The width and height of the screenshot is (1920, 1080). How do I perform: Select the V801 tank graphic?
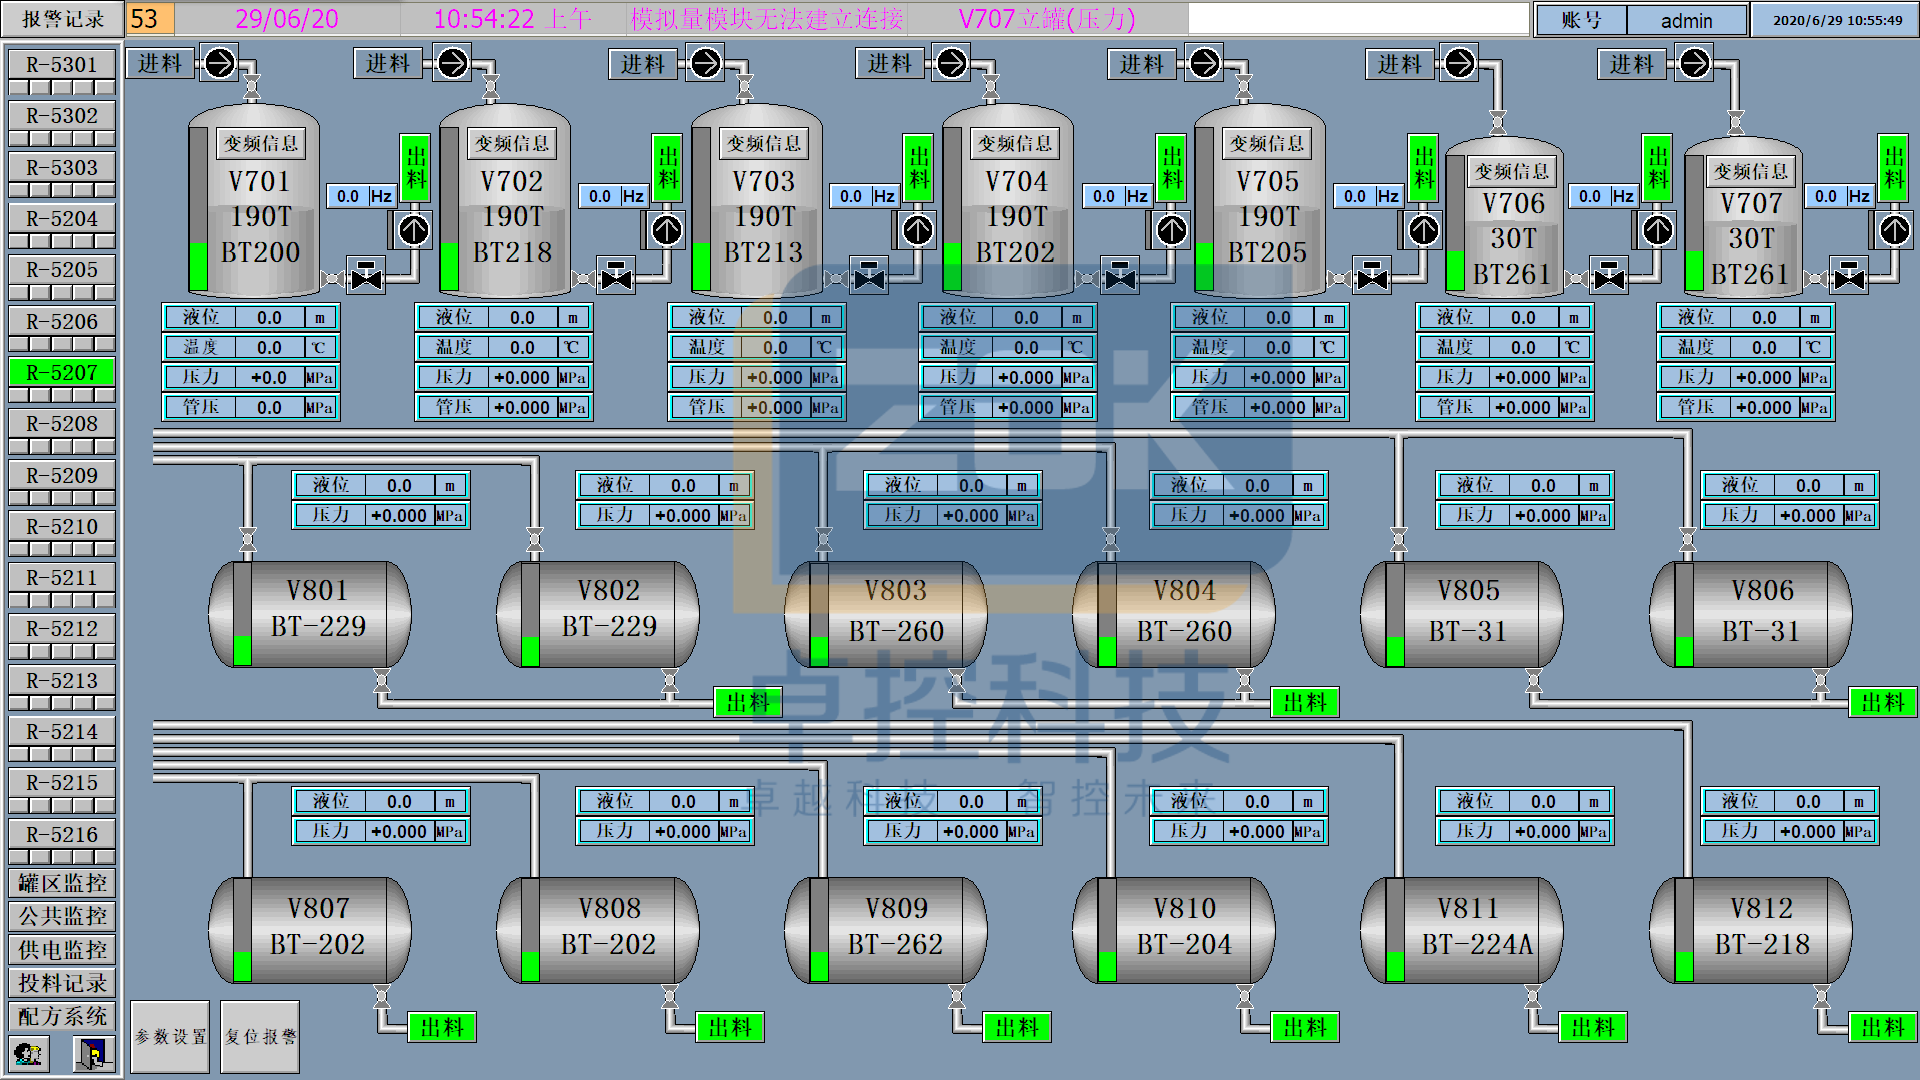pos(309,614)
